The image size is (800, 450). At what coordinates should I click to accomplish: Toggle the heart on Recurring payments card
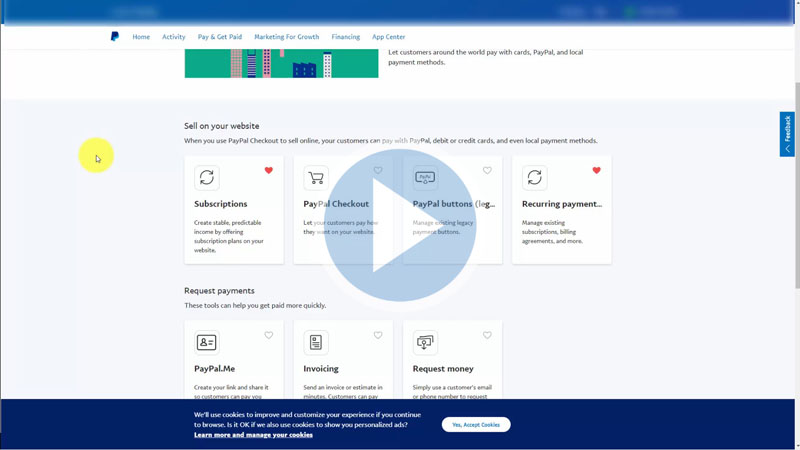click(596, 171)
